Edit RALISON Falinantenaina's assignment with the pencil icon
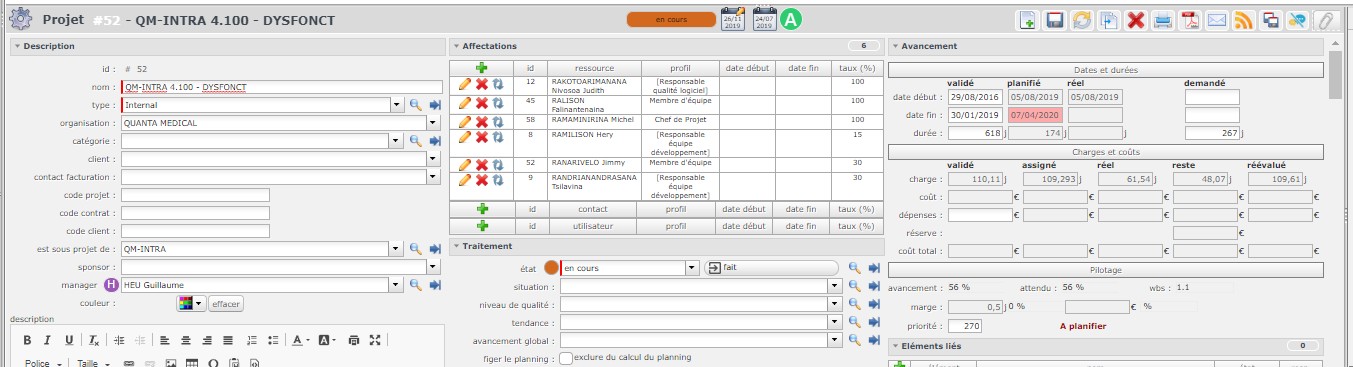Image resolution: width=1353 pixels, height=367 pixels. [x=465, y=103]
